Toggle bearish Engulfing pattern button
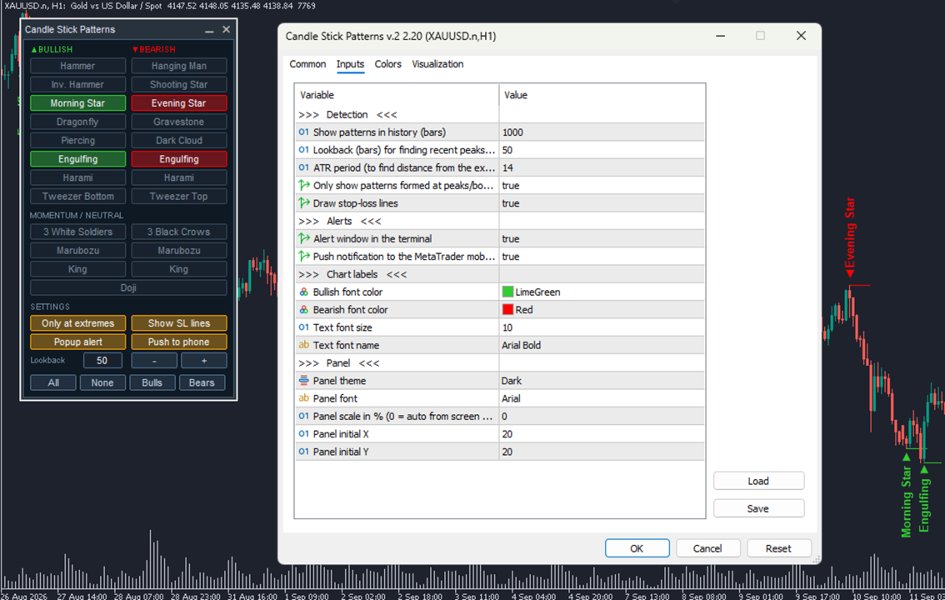The width and height of the screenshot is (945, 600). 179,159
